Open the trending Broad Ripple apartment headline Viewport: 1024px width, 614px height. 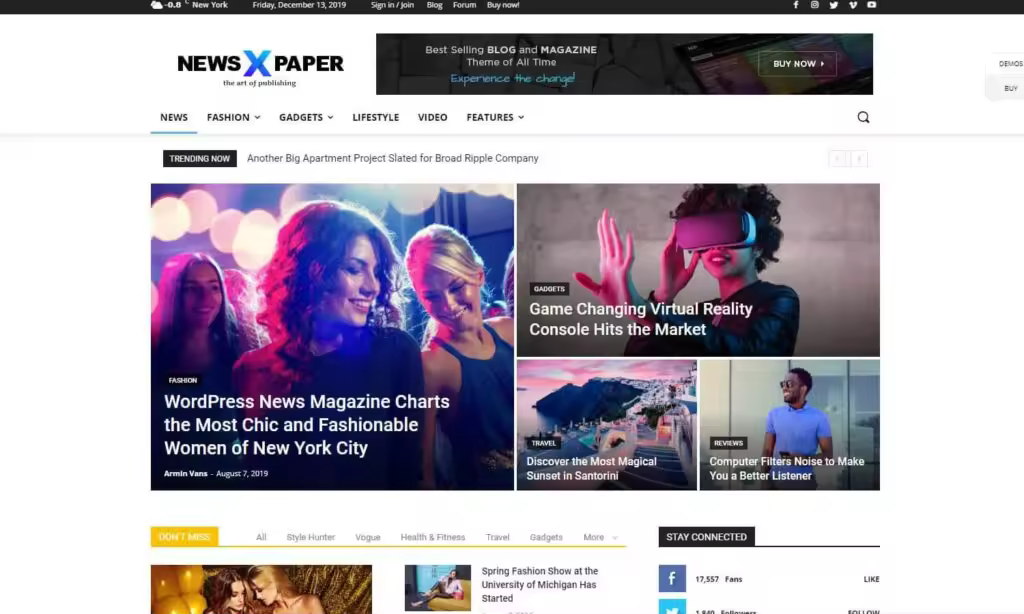[392, 159]
